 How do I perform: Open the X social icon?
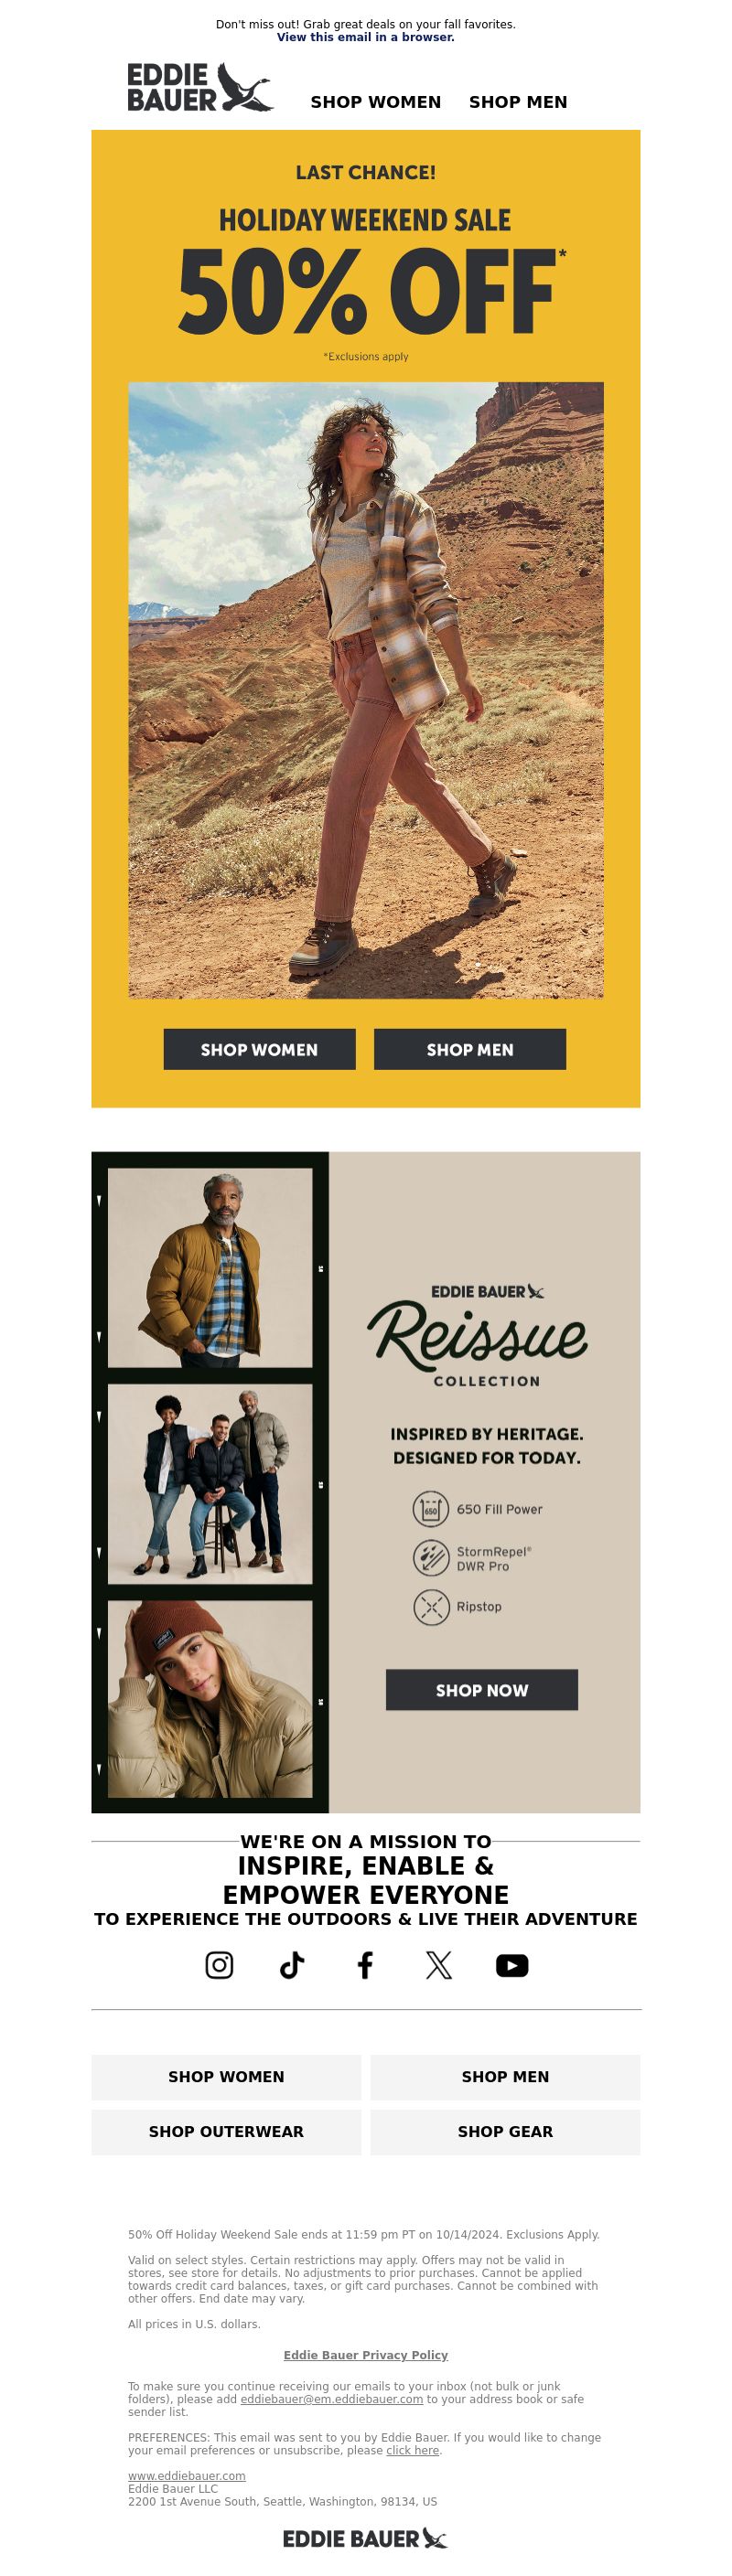click(x=439, y=1965)
